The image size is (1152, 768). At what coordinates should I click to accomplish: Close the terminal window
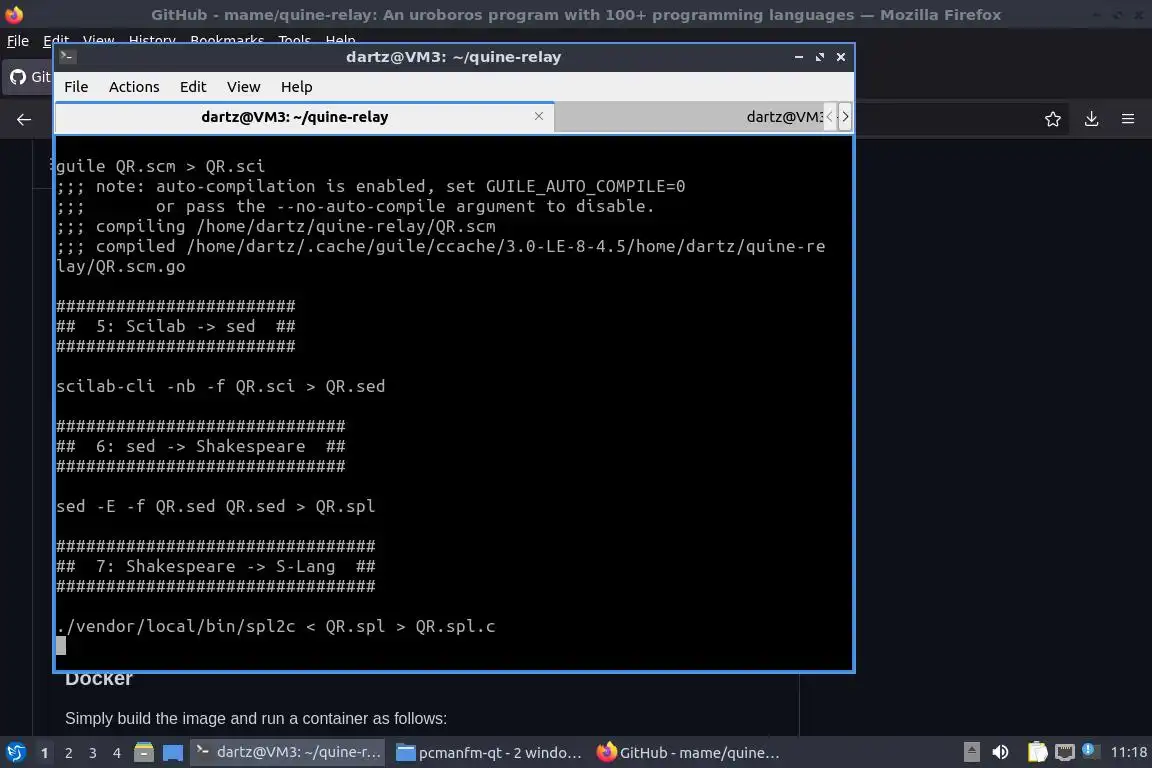(x=841, y=57)
